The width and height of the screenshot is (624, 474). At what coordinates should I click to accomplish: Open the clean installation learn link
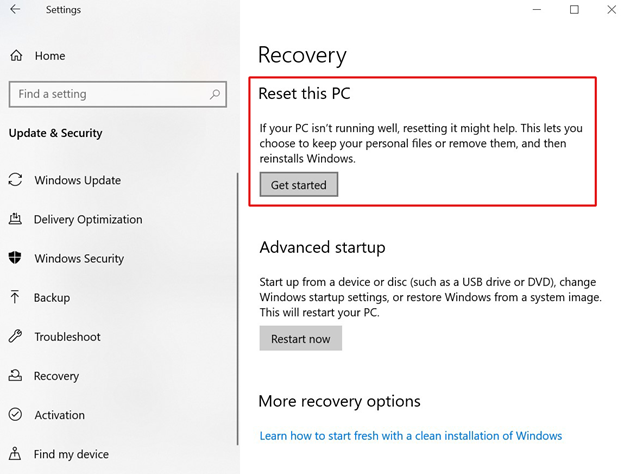point(411,436)
